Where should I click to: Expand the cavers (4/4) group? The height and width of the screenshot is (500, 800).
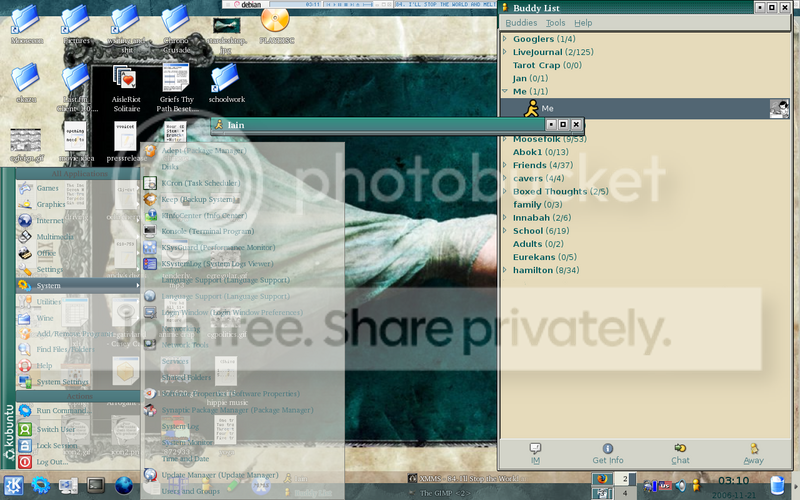pyautogui.click(x=505, y=178)
